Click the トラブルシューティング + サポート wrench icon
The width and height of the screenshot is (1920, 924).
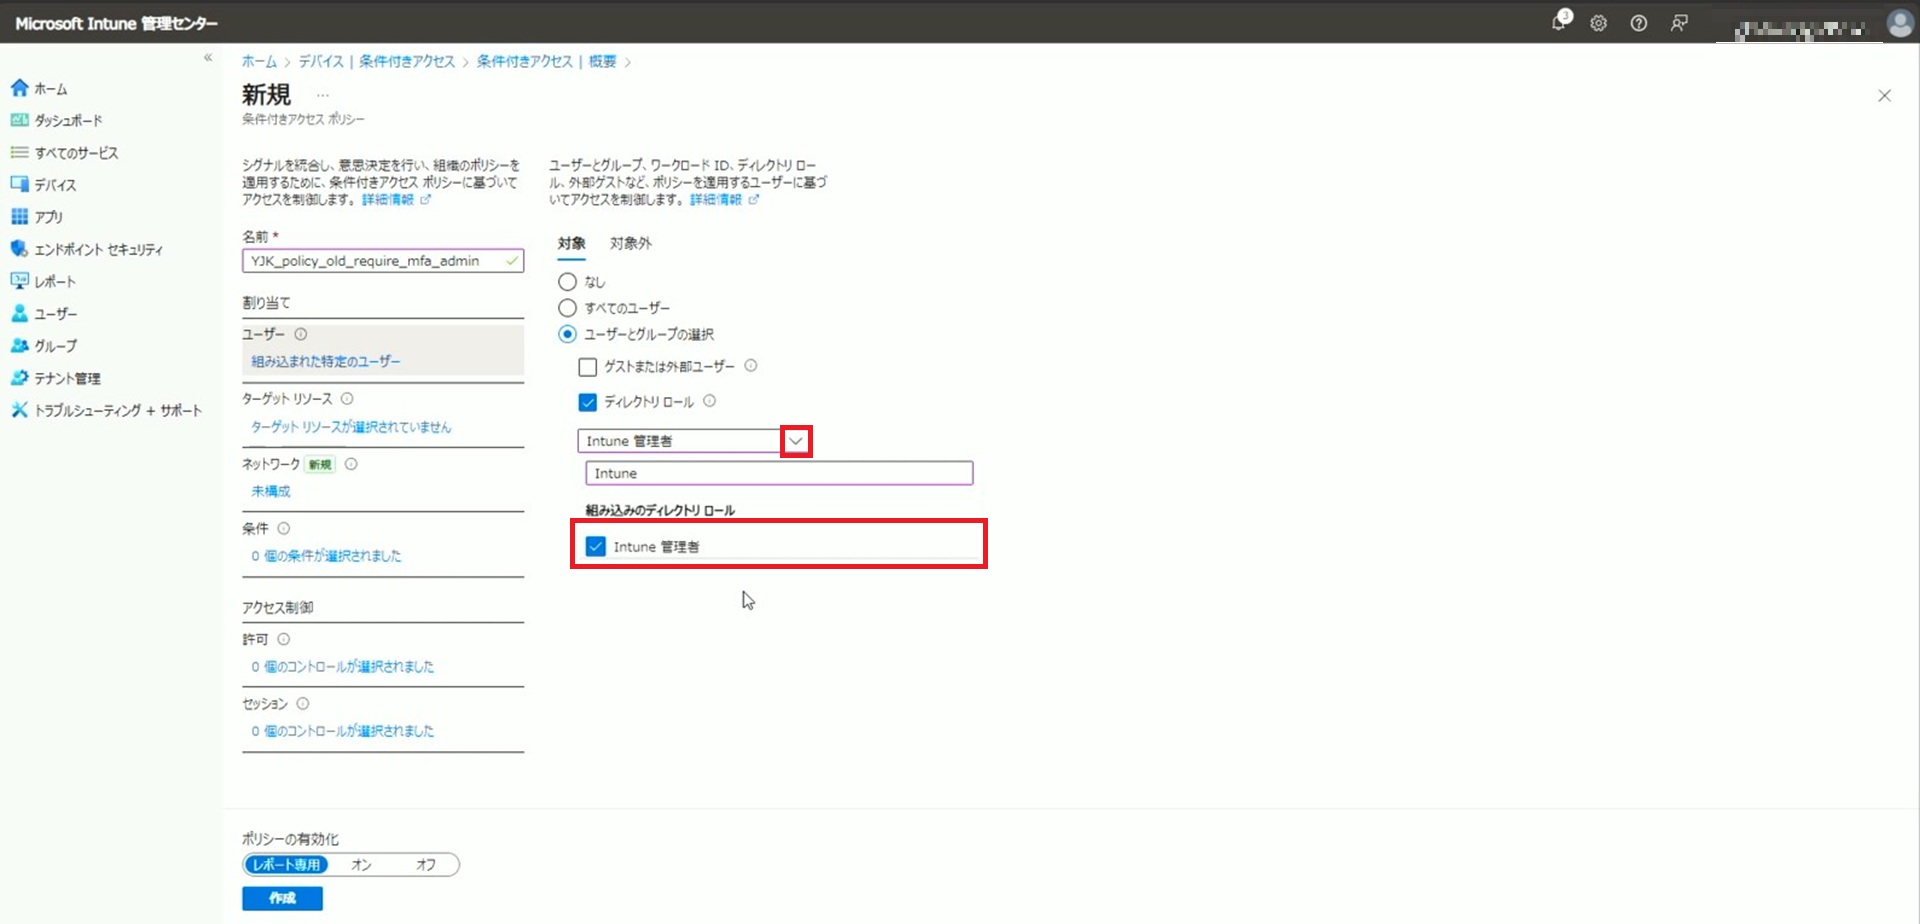[x=19, y=410]
